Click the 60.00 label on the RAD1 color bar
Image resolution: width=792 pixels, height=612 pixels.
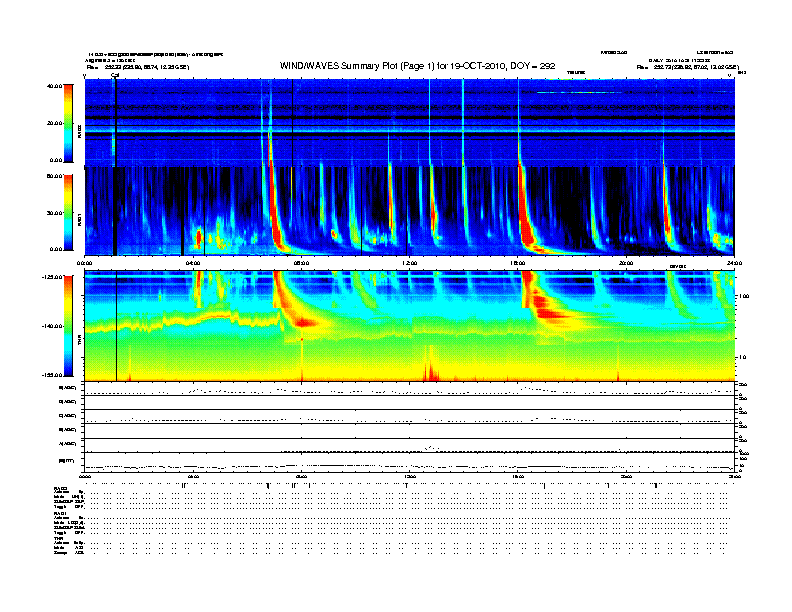coord(55,176)
